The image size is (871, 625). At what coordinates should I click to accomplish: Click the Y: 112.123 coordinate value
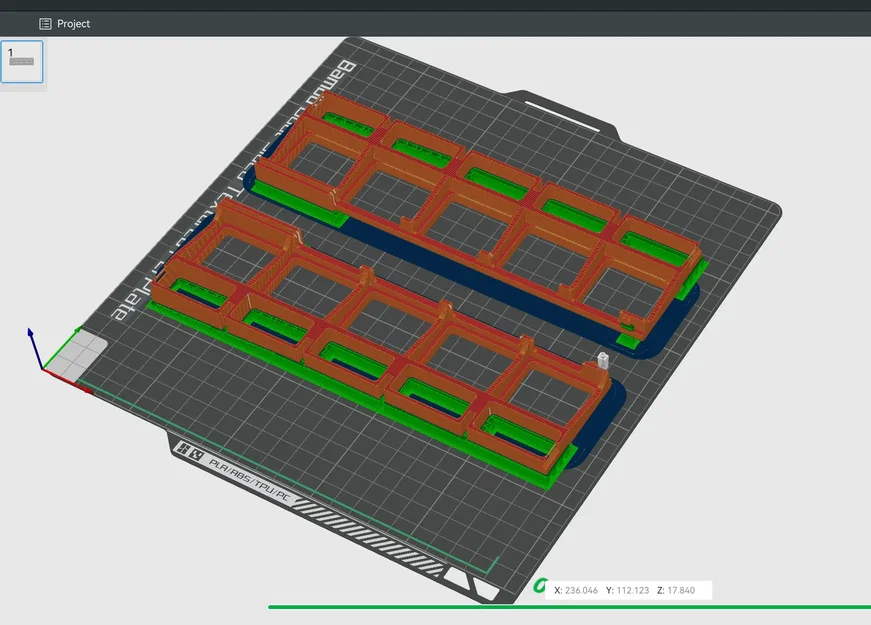pos(627,590)
